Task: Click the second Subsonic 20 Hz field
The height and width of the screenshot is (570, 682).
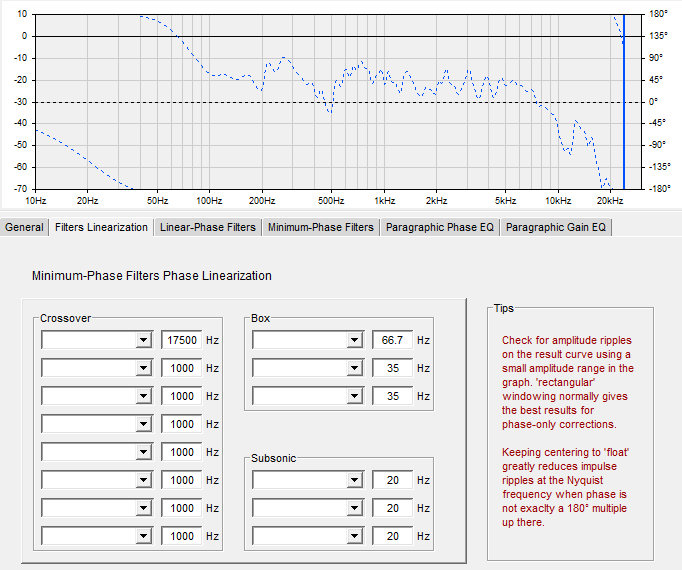Action: click(392, 508)
